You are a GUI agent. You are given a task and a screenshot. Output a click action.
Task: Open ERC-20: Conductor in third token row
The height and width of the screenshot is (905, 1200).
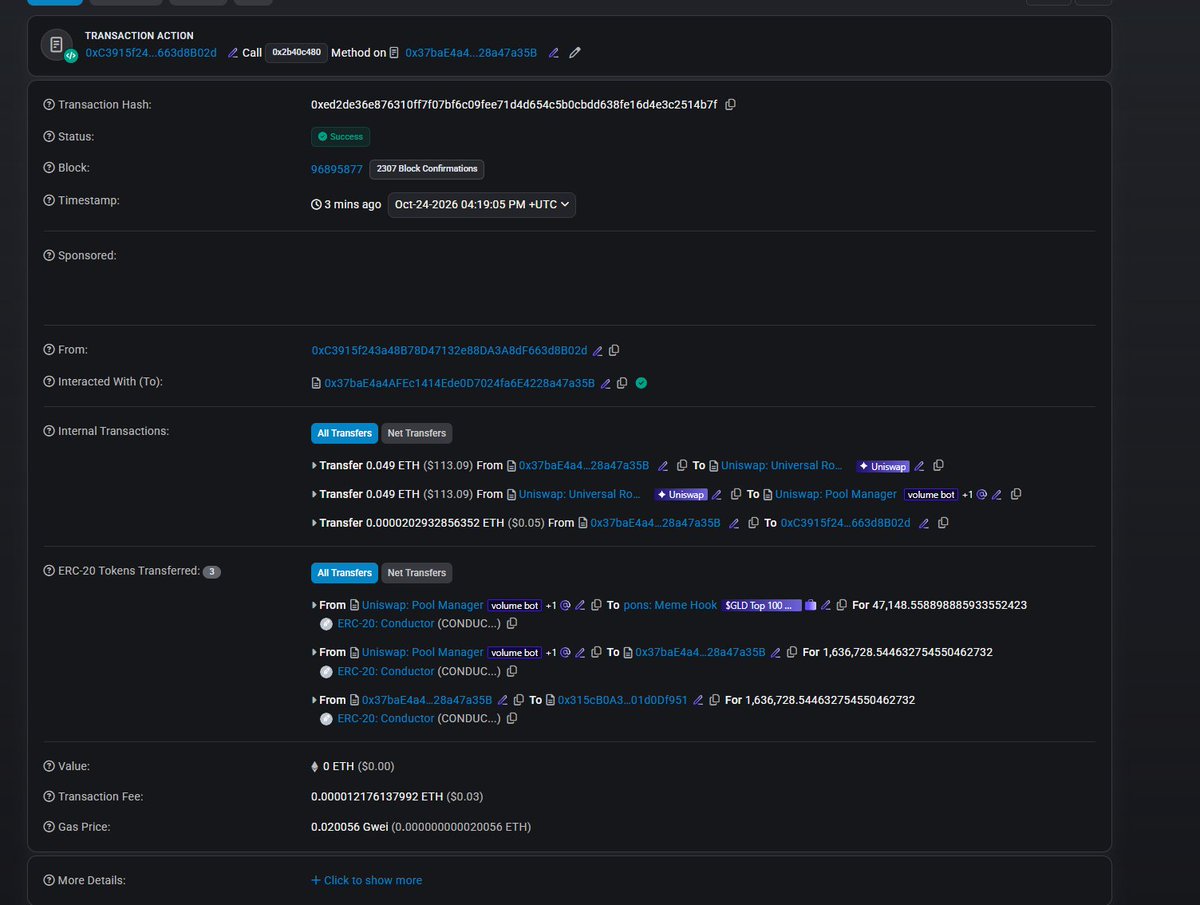tap(385, 719)
